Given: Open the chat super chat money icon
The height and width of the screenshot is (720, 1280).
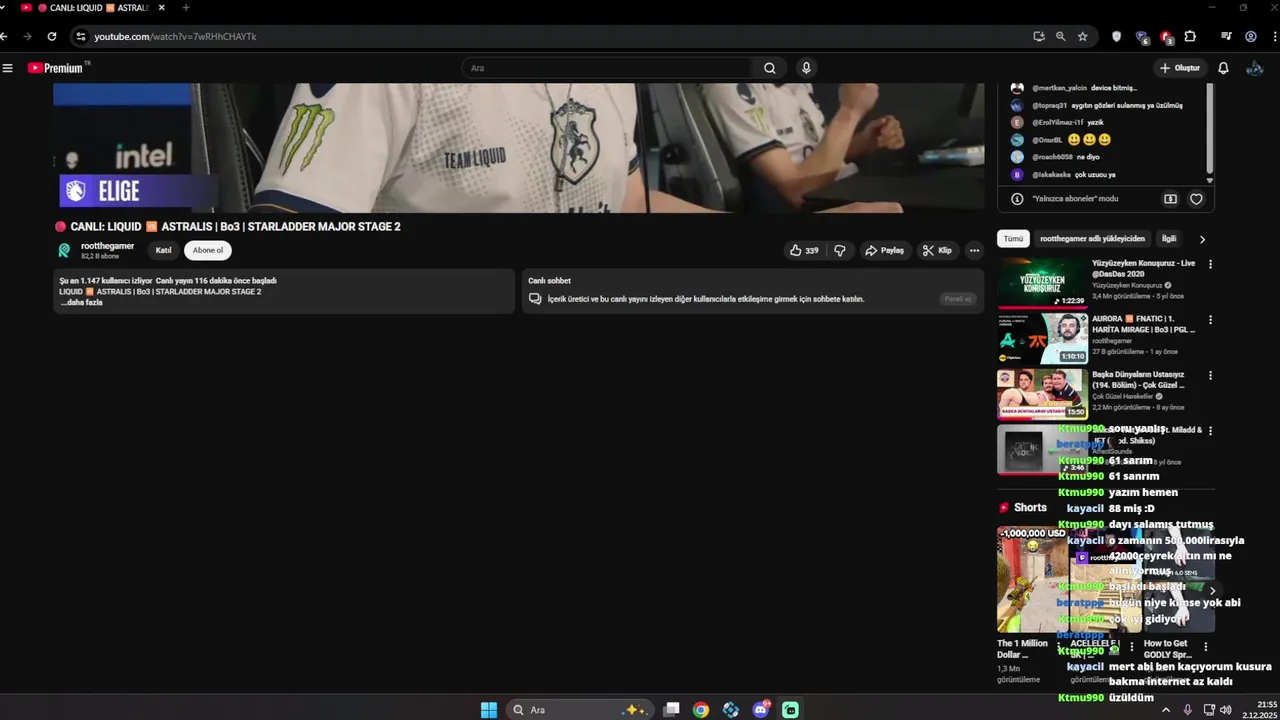Looking at the screenshot, I should tap(1170, 199).
